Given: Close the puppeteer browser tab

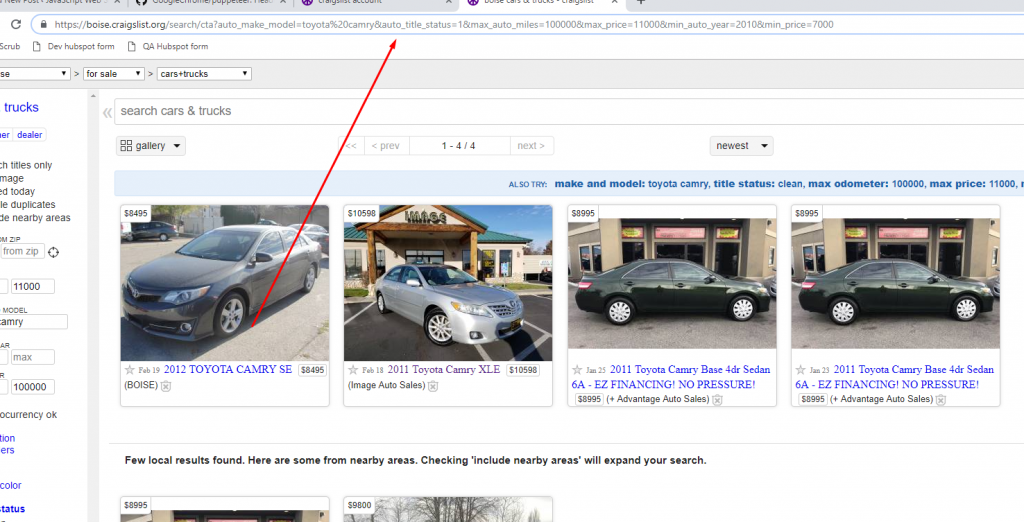Looking at the screenshot, I should tap(281, 2).
